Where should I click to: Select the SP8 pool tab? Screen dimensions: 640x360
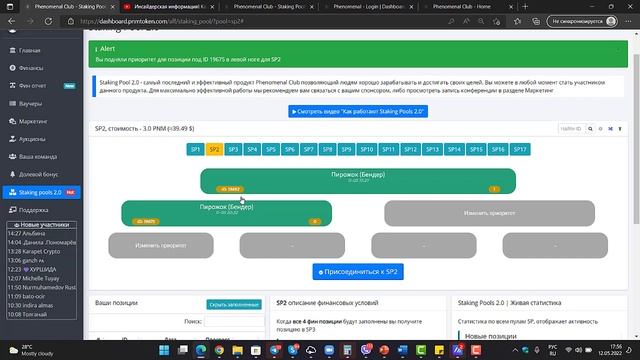327,149
